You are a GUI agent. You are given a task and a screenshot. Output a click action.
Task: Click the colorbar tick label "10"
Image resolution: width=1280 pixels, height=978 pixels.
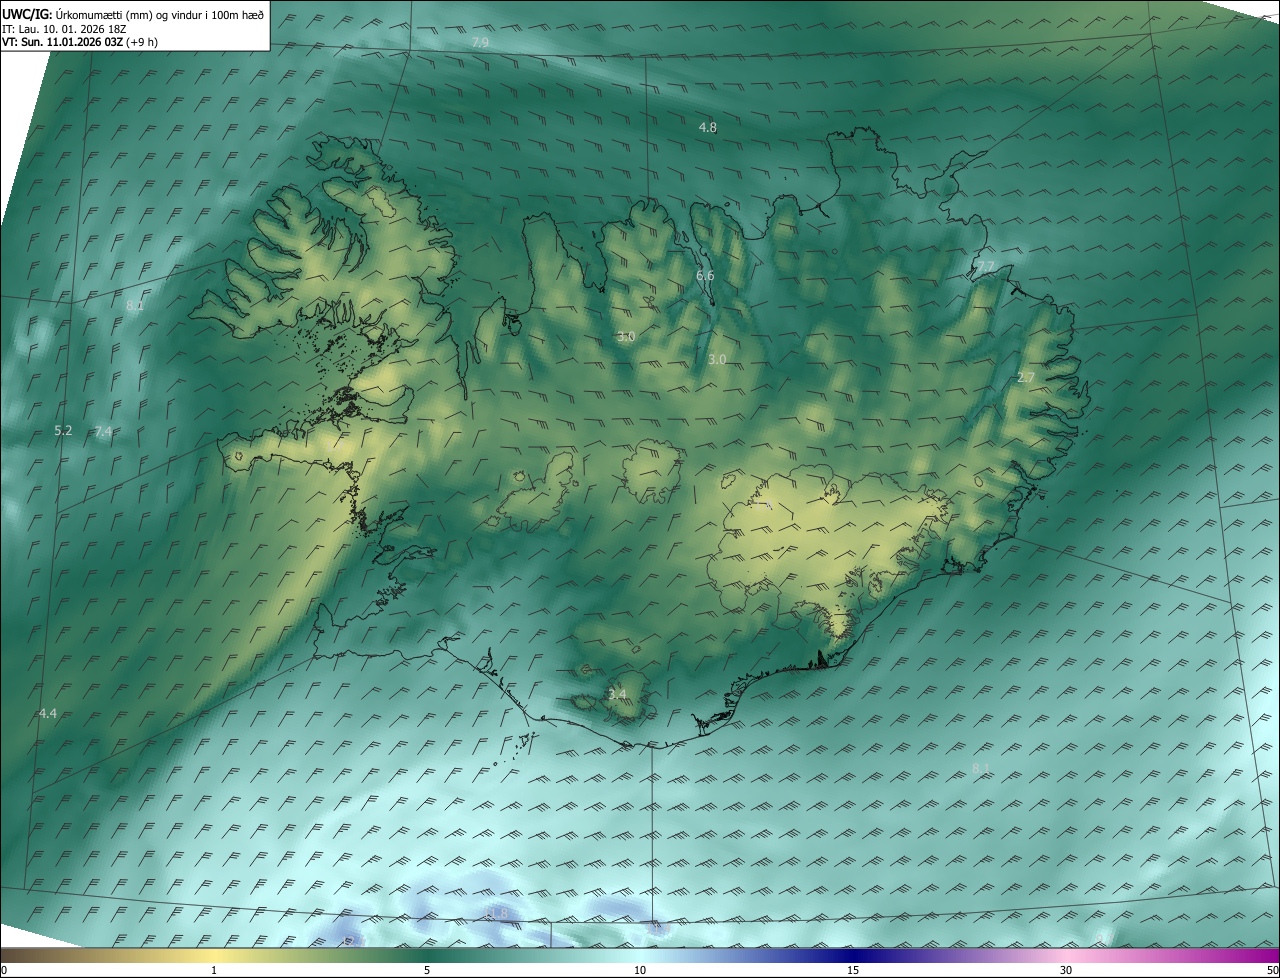(x=640, y=971)
